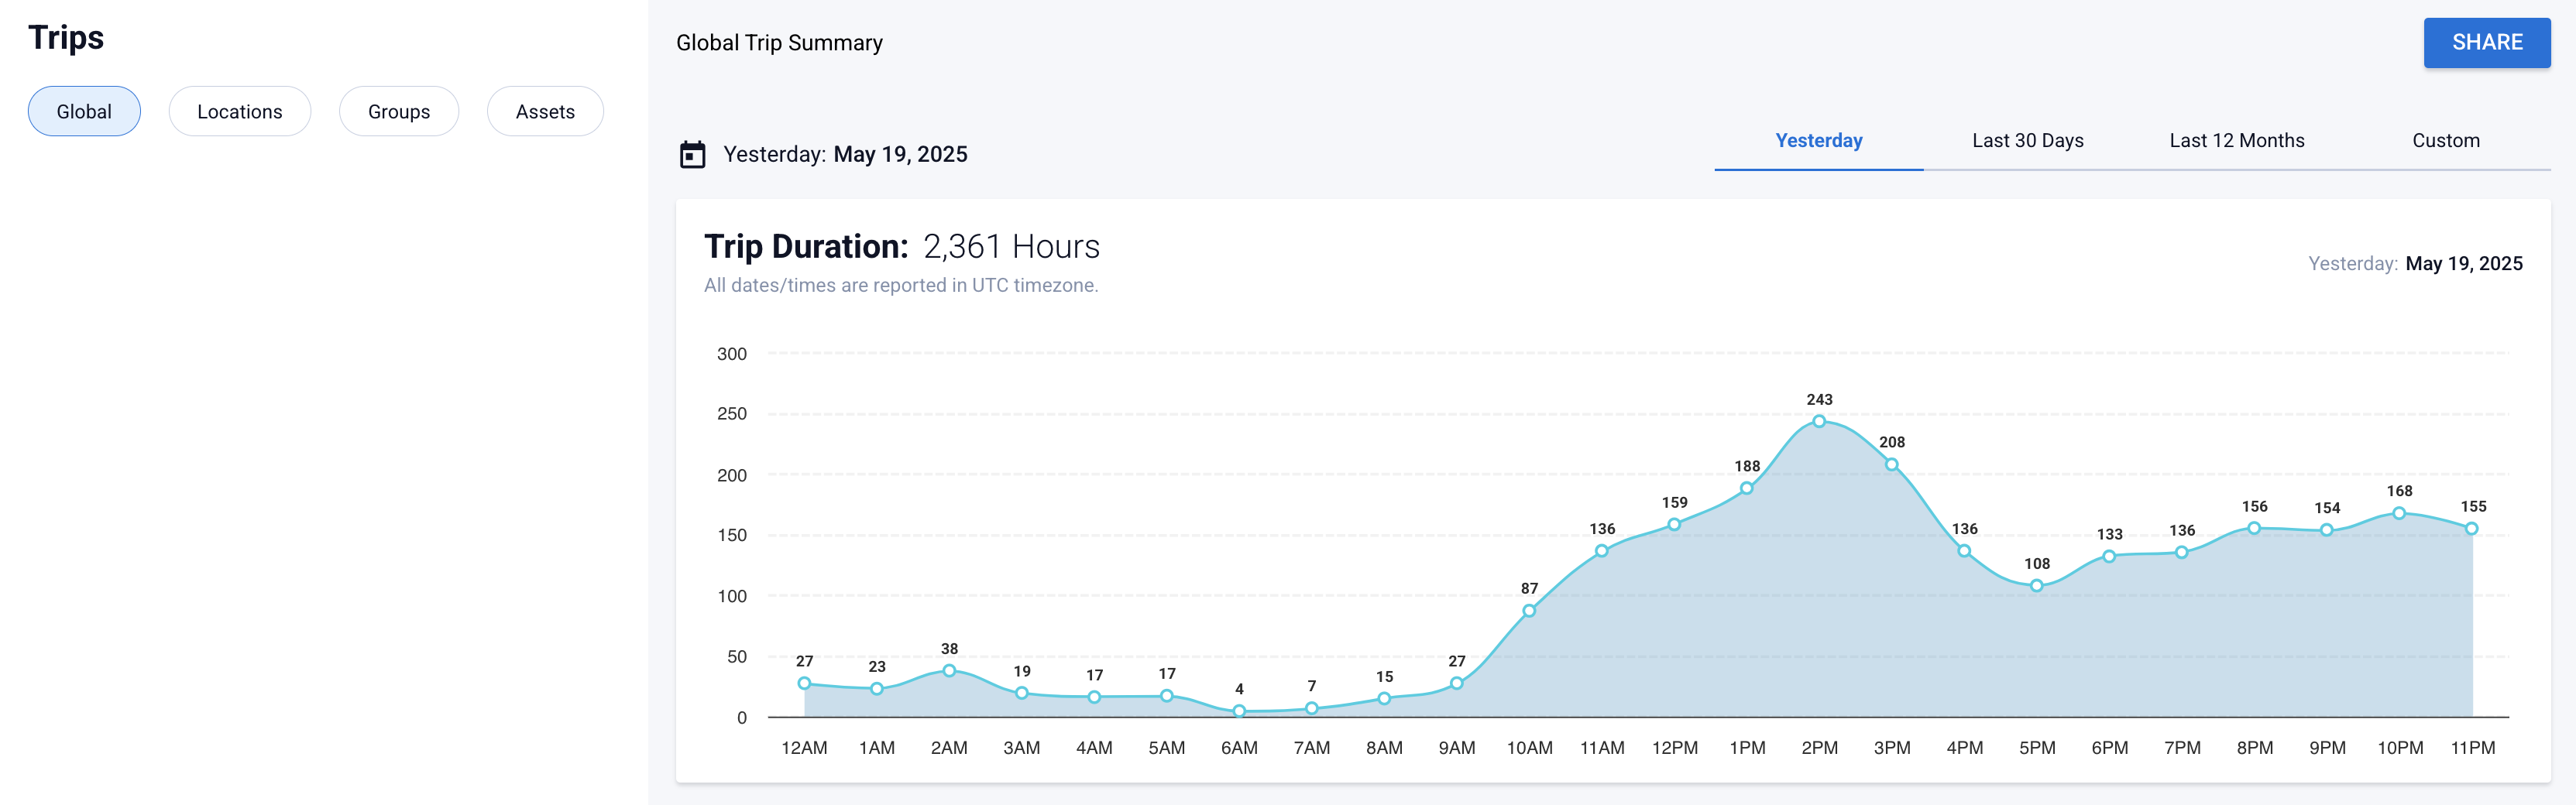Open the Last 12 Months tab
This screenshot has height=805, width=2576.
pyautogui.click(x=2237, y=140)
